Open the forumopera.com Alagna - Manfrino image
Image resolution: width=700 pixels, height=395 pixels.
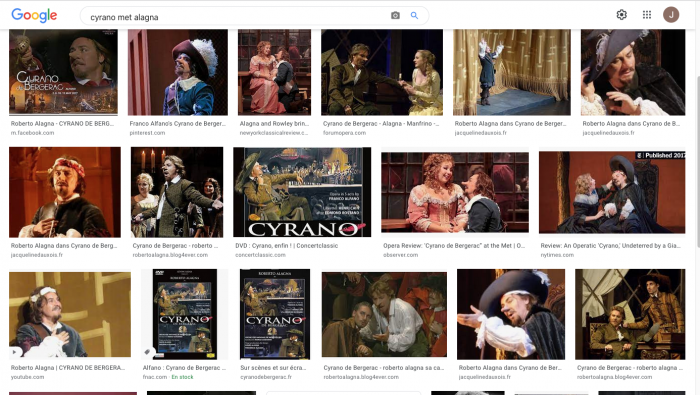(x=382, y=72)
